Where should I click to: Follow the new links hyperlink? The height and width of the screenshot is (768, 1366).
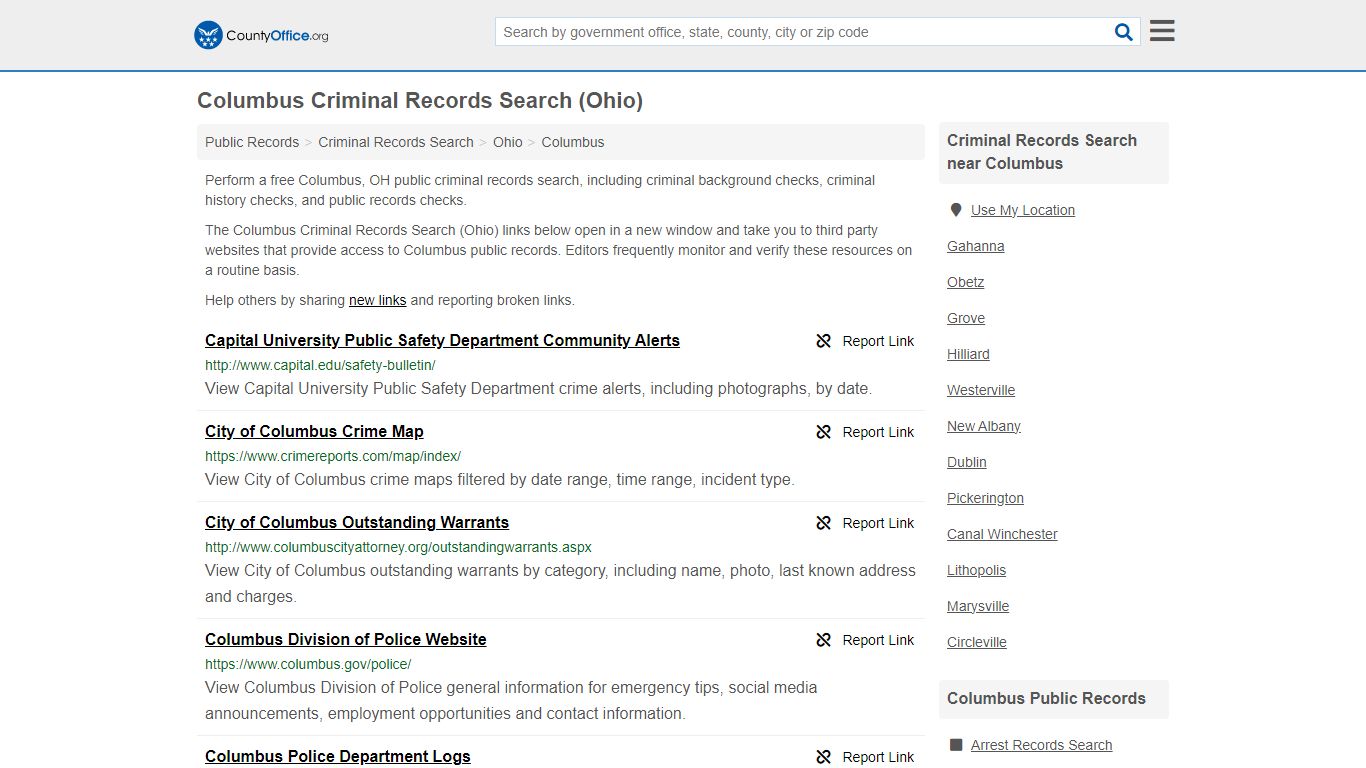click(378, 300)
